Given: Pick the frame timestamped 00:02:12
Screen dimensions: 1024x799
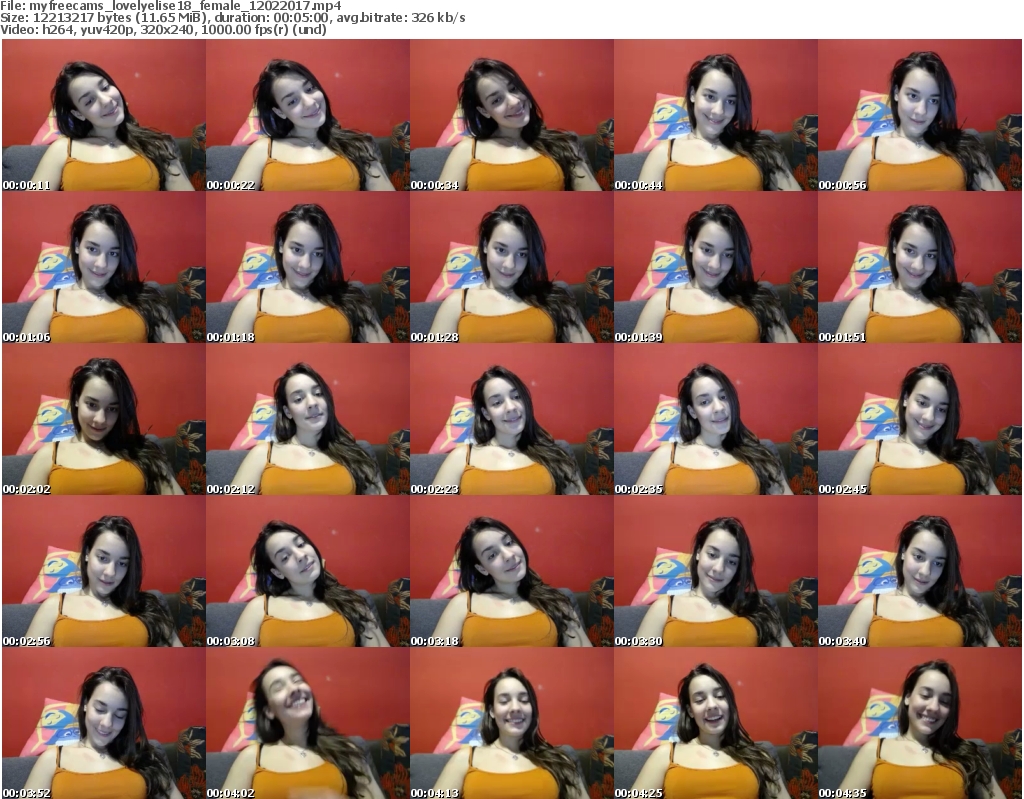Looking at the screenshot, I should pos(308,419).
